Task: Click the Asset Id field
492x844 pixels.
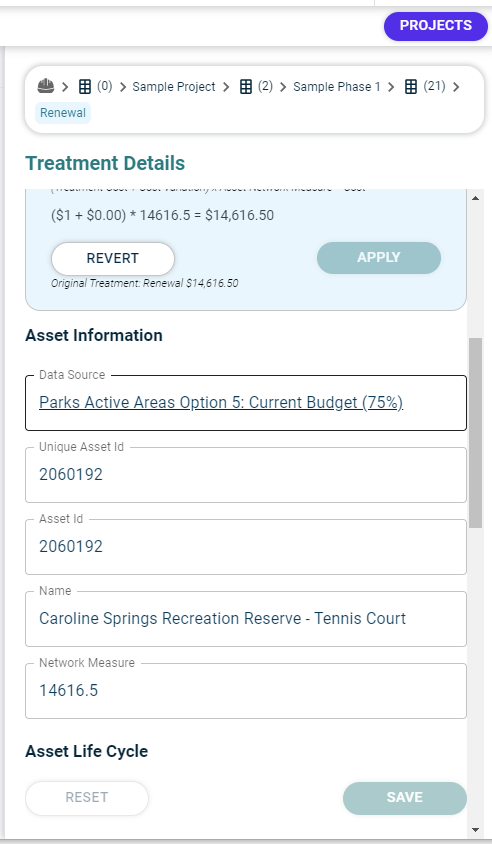Action: tap(246, 547)
